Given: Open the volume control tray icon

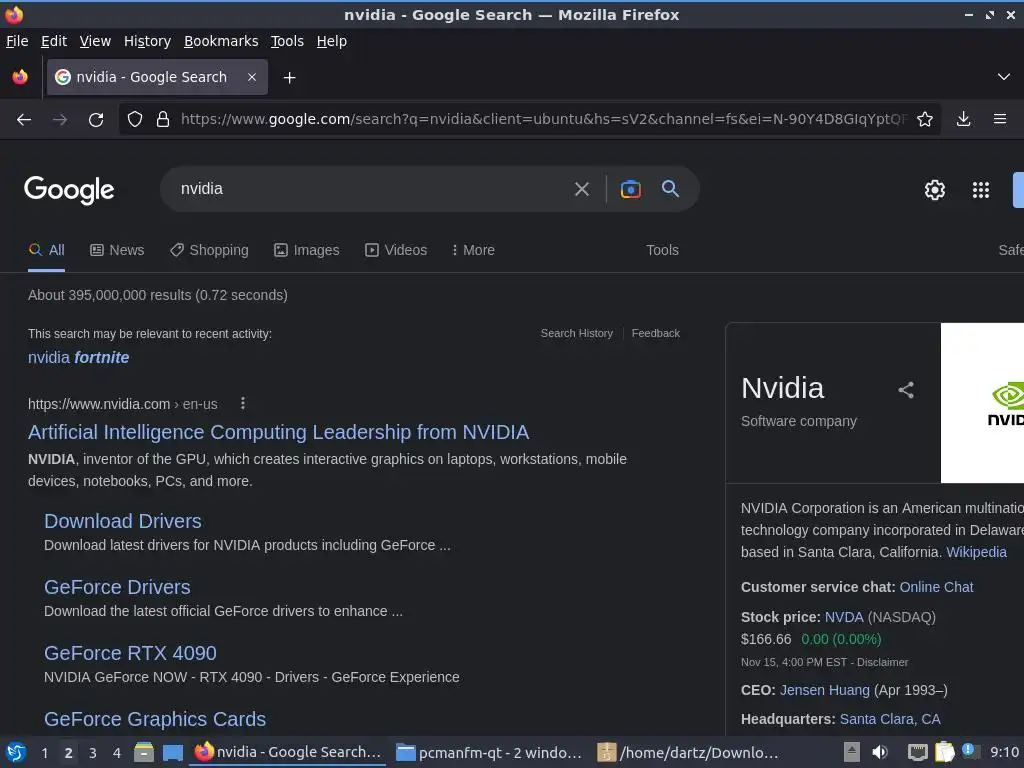Looking at the screenshot, I should (880, 752).
